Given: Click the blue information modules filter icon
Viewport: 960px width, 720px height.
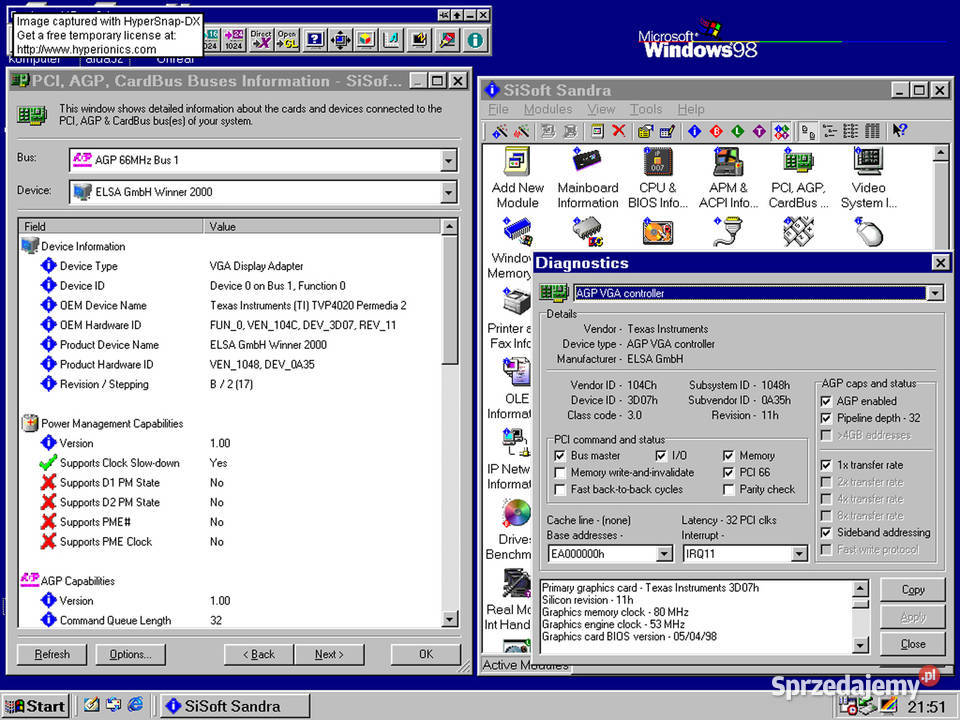Looking at the screenshot, I should click(x=694, y=130).
